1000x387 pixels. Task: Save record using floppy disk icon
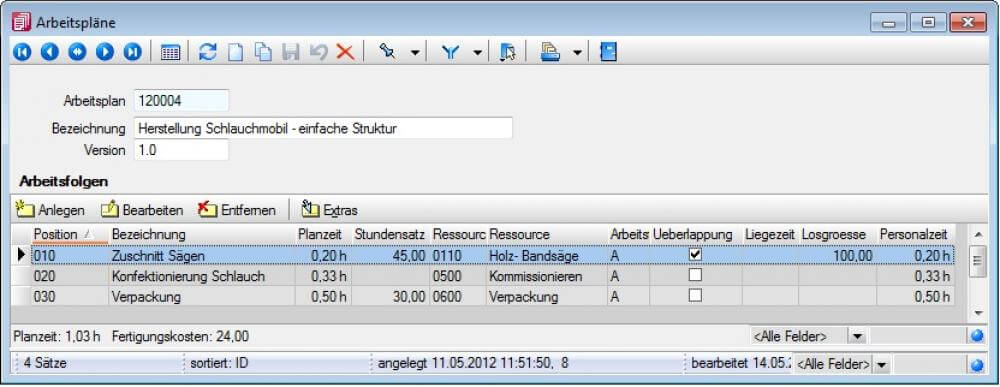(291, 52)
